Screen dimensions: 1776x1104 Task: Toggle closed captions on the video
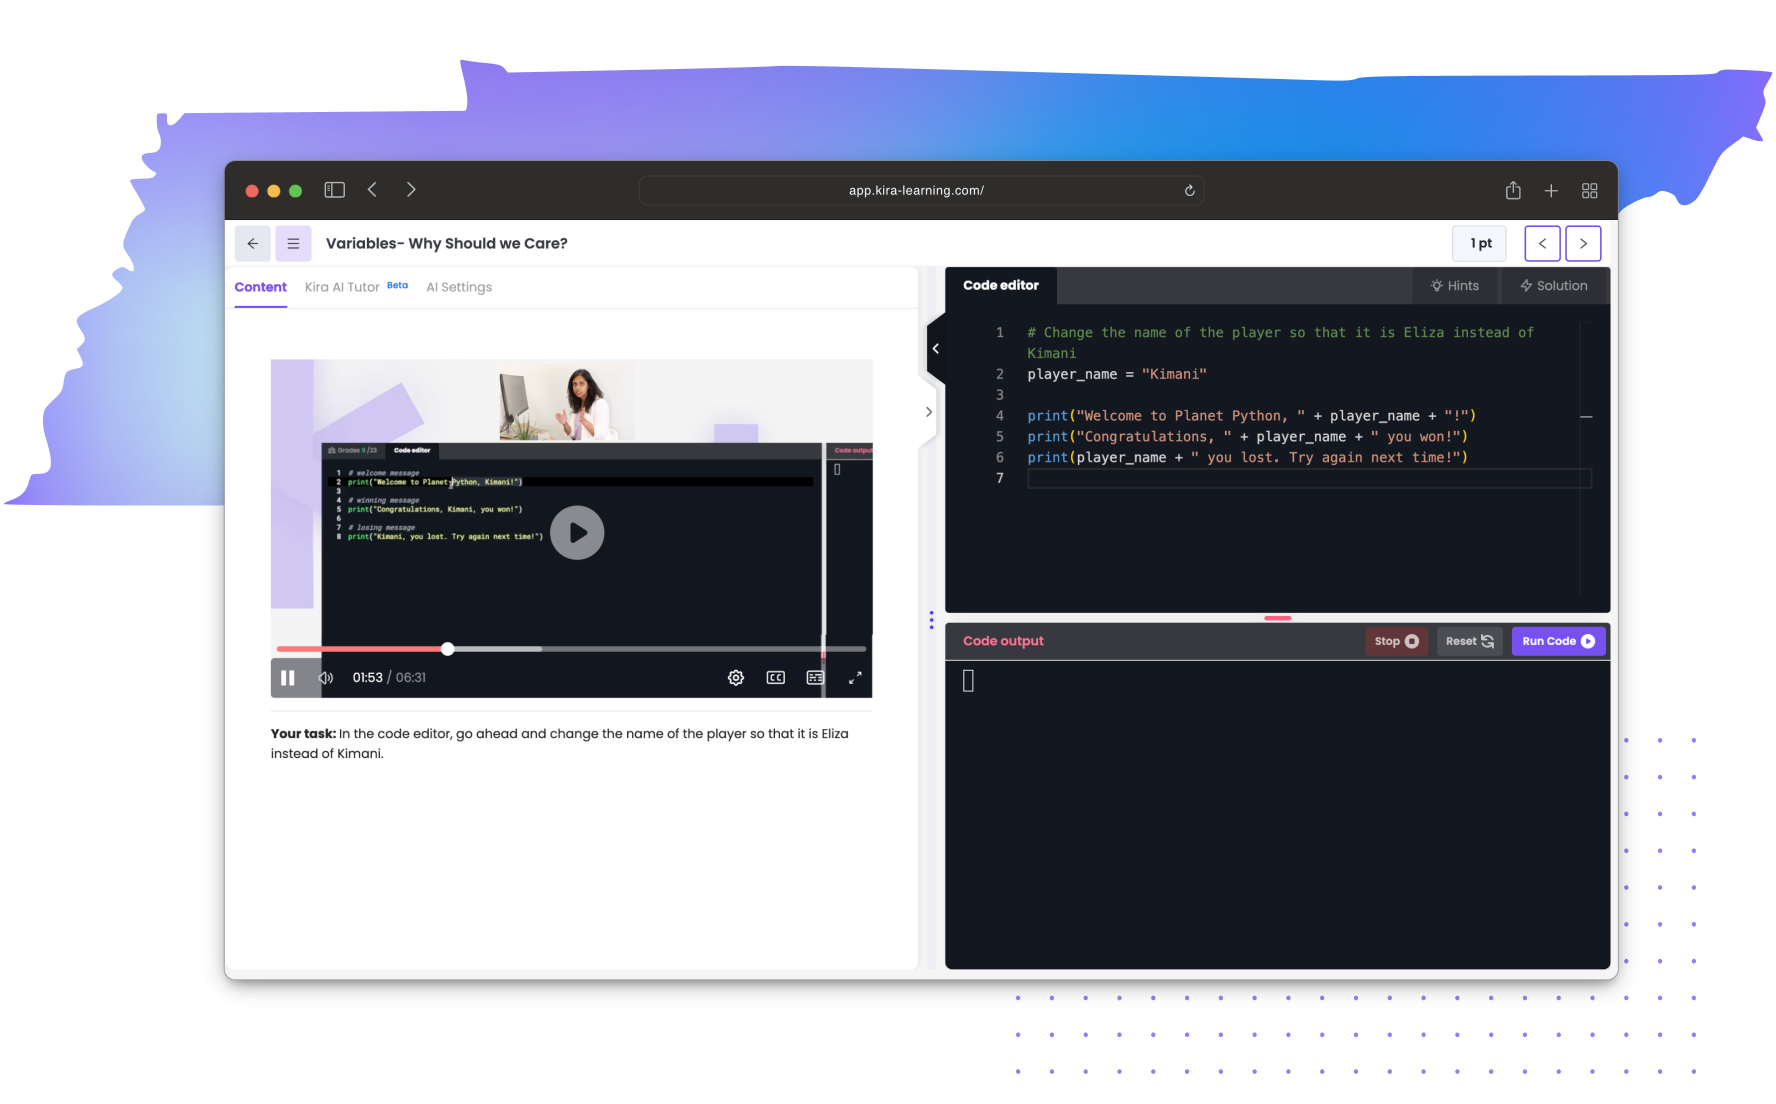775,678
